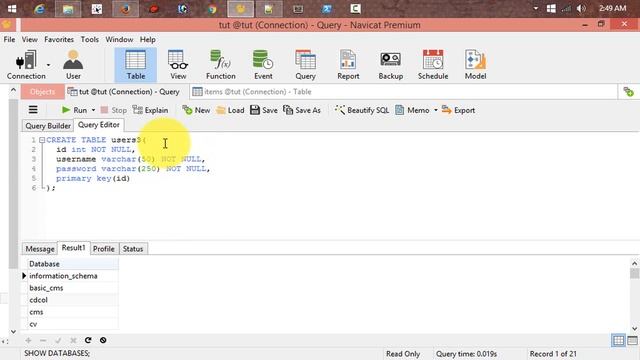Viewport: 640px width, 360px height.
Task: Open the Help menu
Action: 147,40
